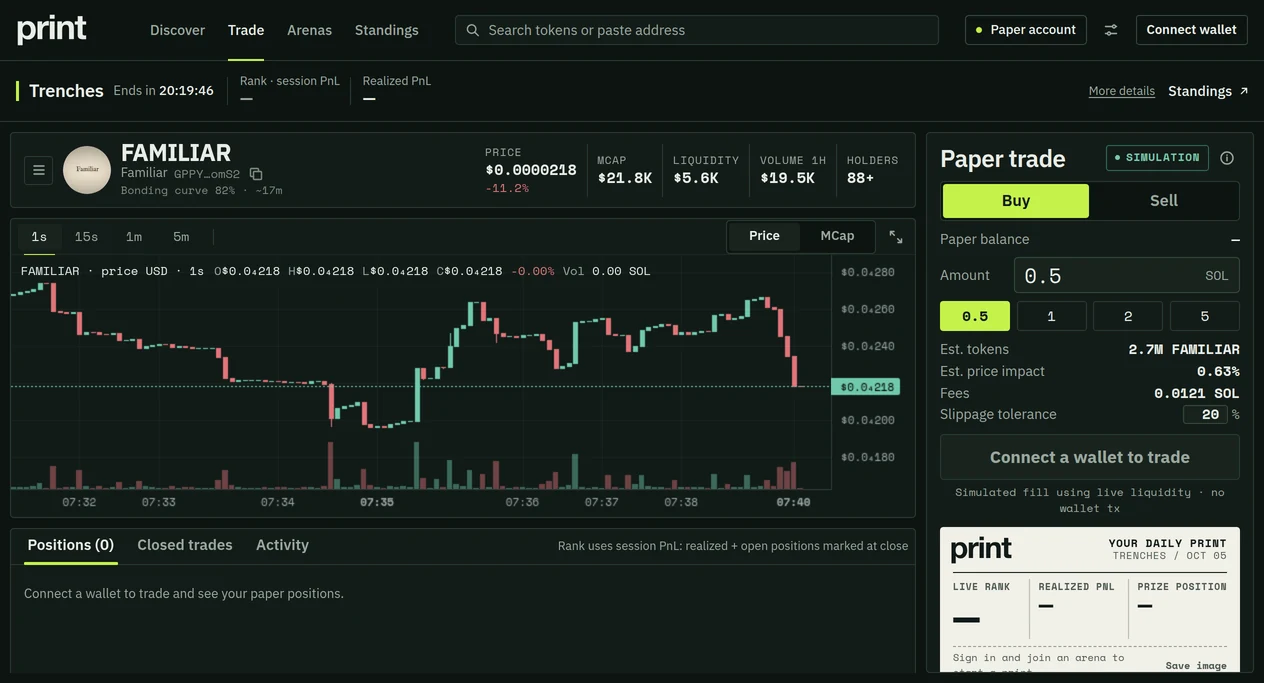Open the Arenas page
1264x683 pixels.
tap(309, 30)
